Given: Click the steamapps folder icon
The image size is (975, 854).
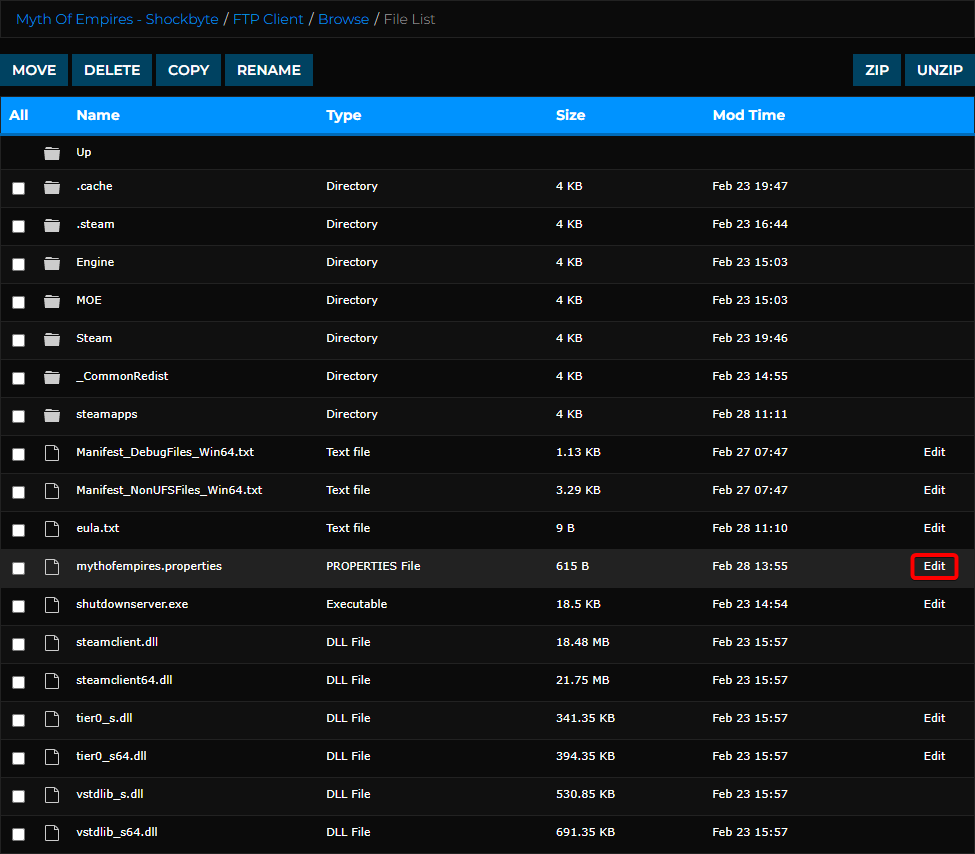Looking at the screenshot, I should pyautogui.click(x=52, y=414).
